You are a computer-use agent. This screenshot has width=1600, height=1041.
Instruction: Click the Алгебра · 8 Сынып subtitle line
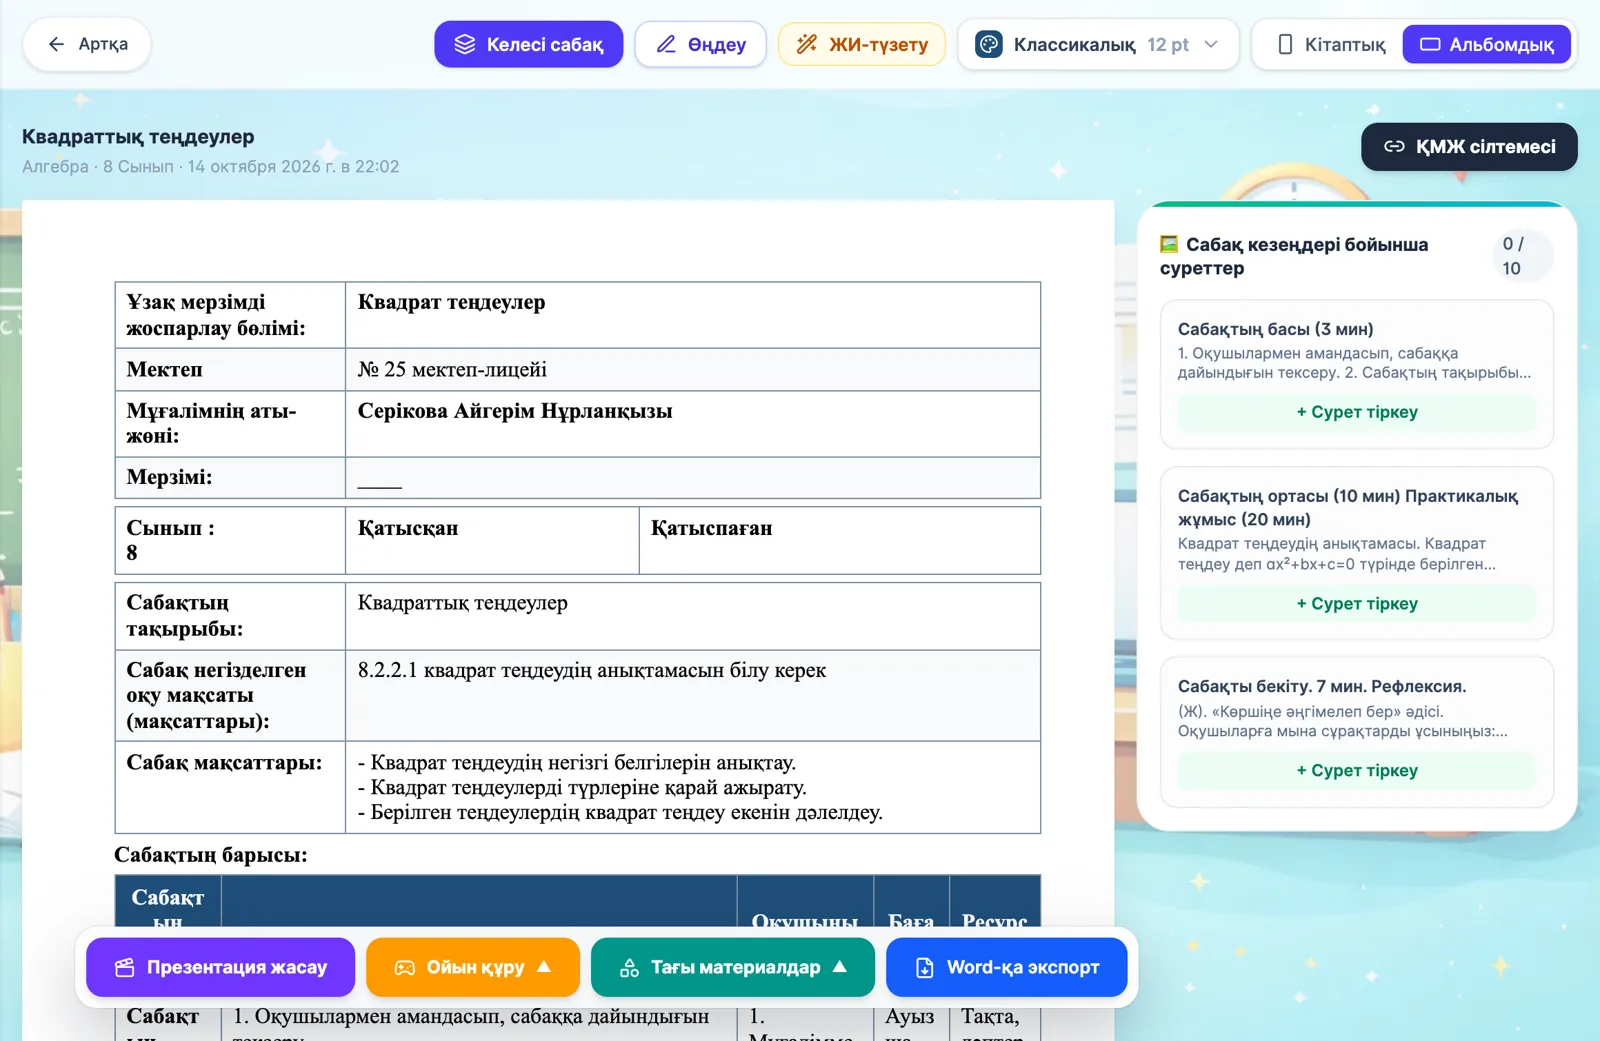[211, 166]
